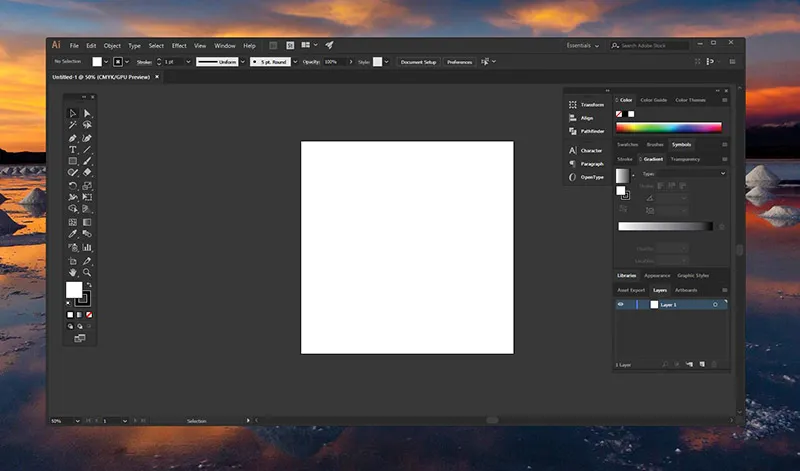The width and height of the screenshot is (800, 471).
Task: Switch to the Swatches tab
Action: point(627,144)
